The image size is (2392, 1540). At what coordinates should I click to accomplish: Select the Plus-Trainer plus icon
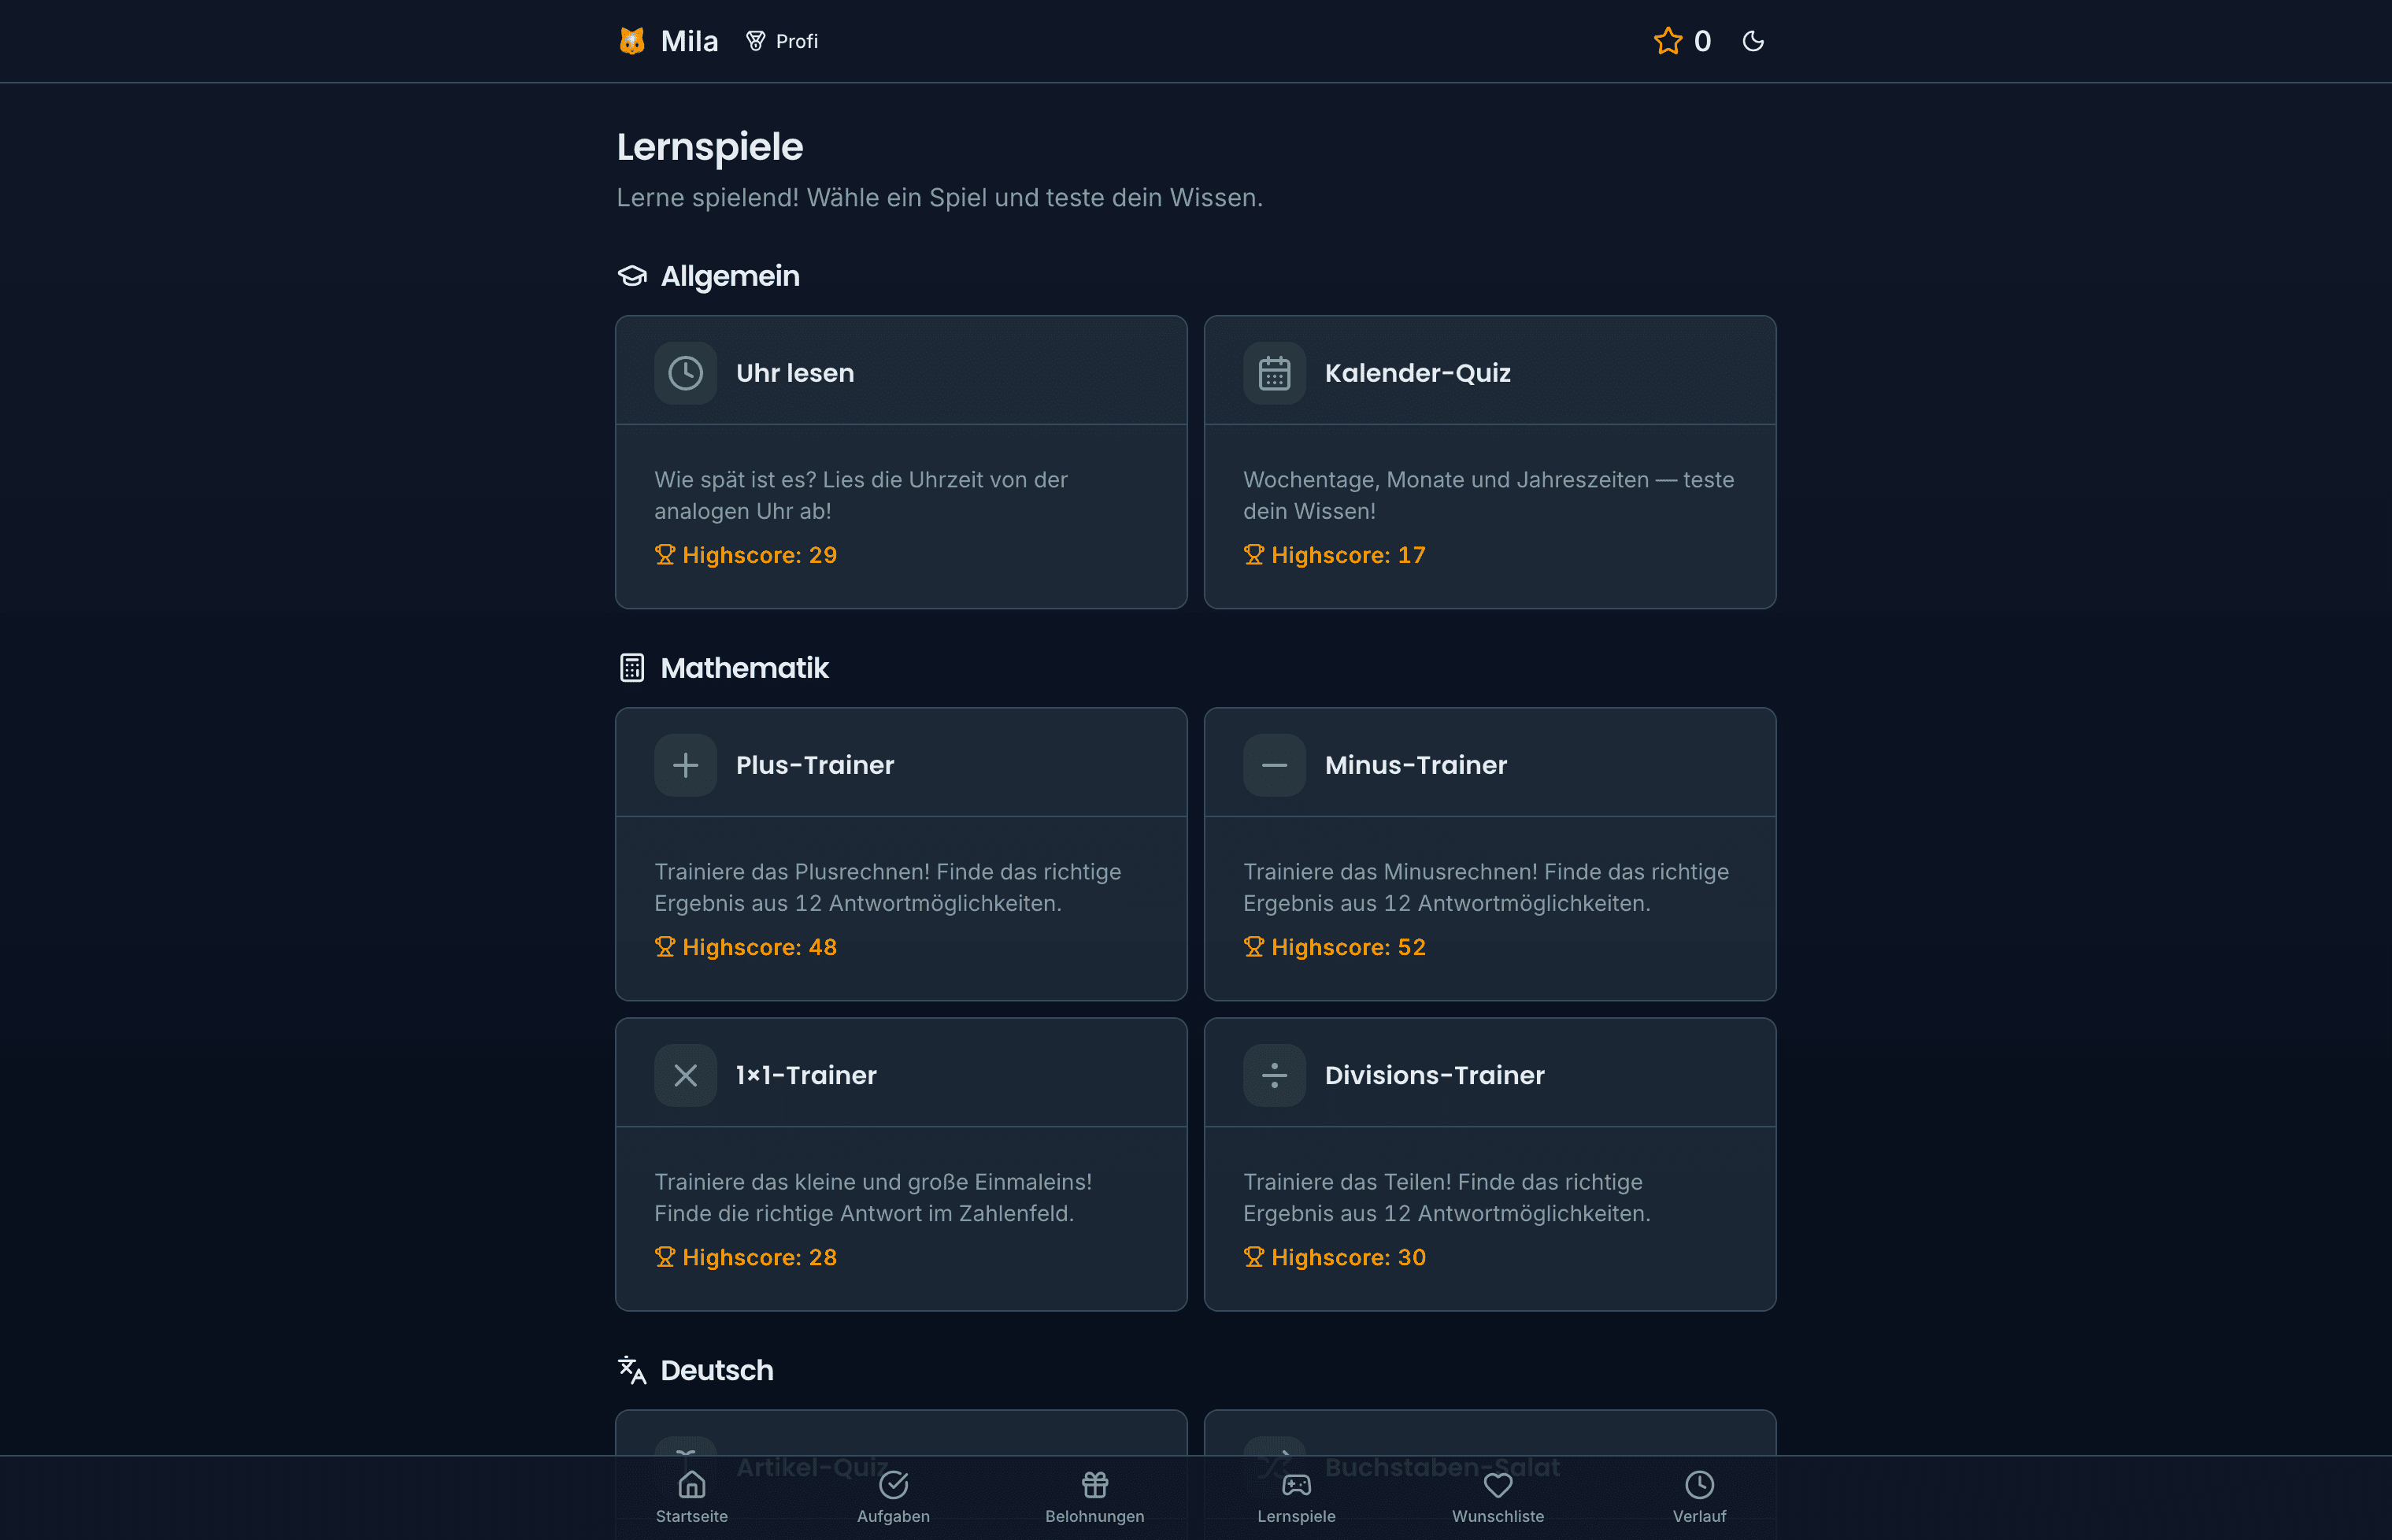(685, 765)
